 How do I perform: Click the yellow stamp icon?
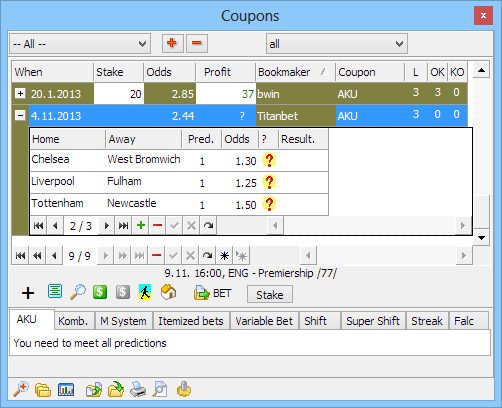coord(184,389)
